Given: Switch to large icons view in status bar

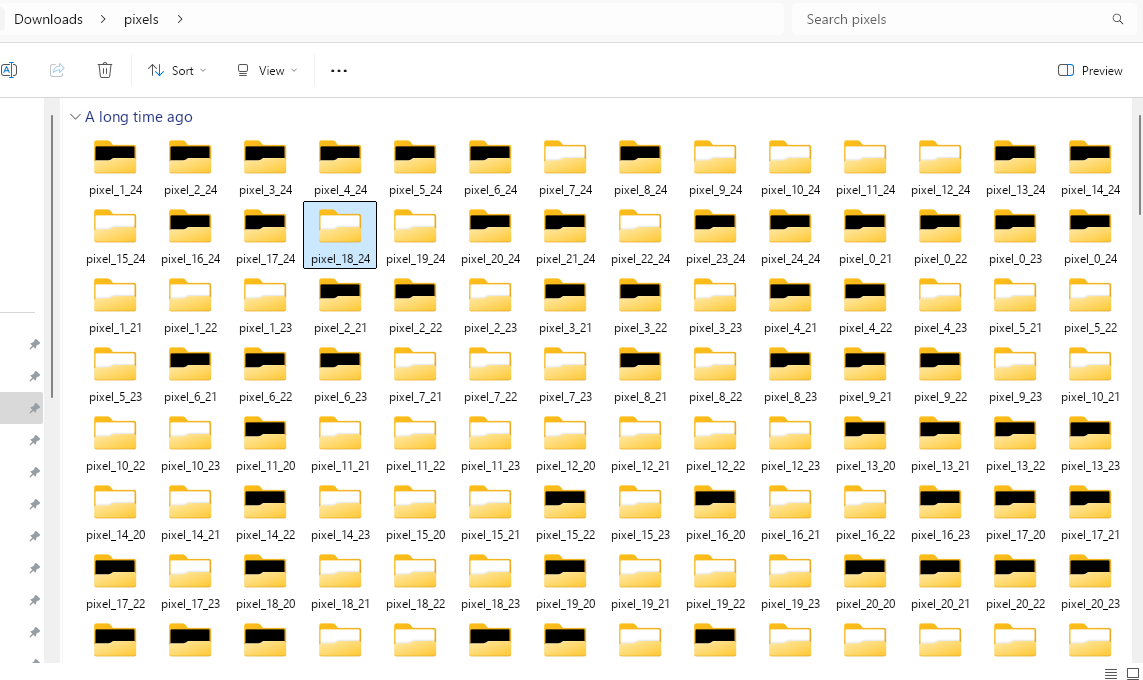Looking at the screenshot, I should 1133,673.
